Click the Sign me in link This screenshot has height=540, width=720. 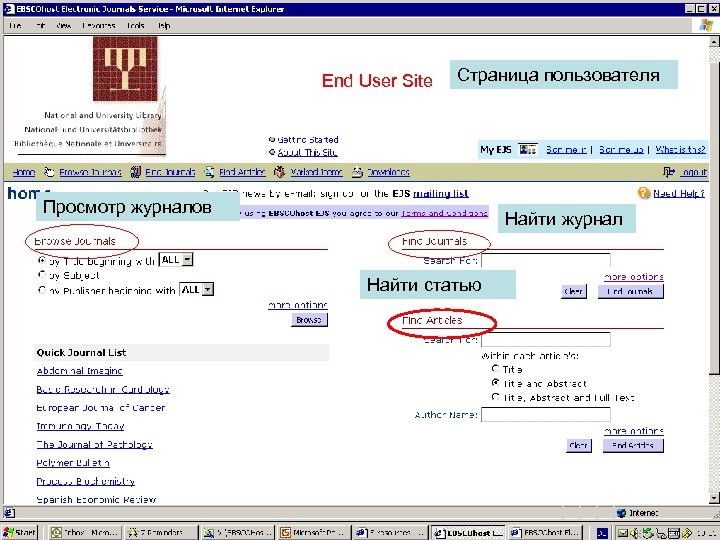tap(566, 149)
